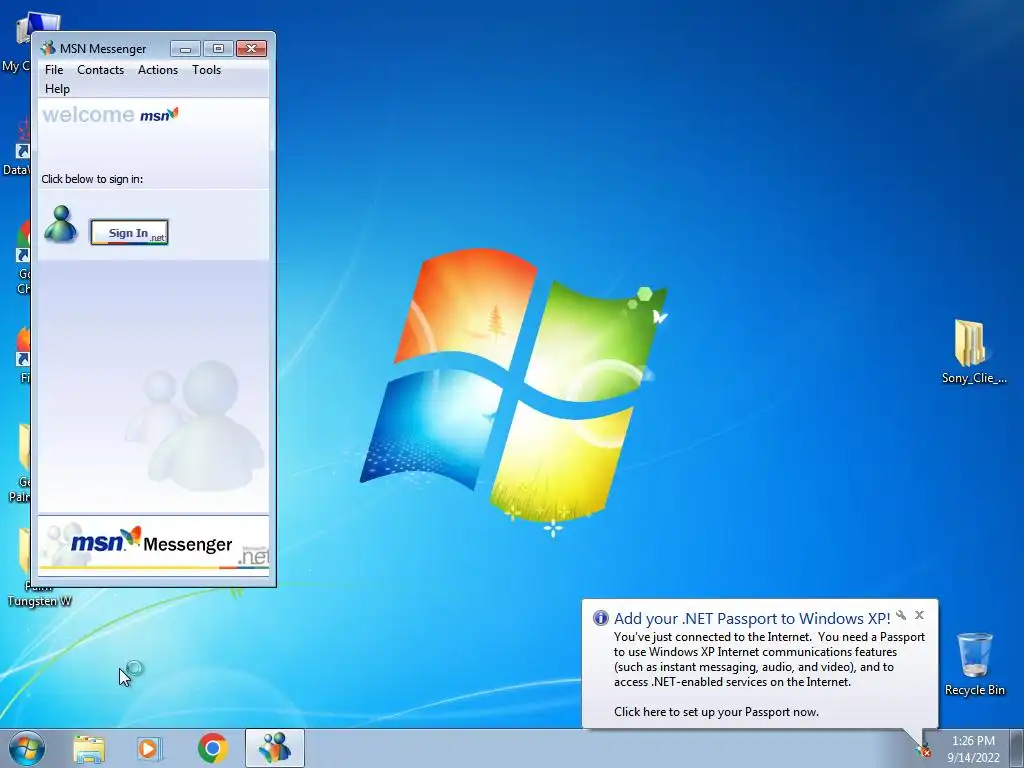Image resolution: width=1024 pixels, height=768 pixels.
Task: Click 'Click here to set up your Passport now'
Action: coord(716,712)
